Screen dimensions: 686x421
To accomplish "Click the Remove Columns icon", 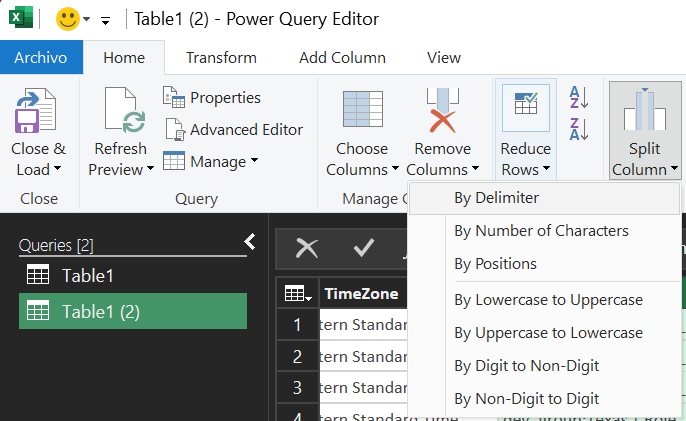I will click(443, 109).
